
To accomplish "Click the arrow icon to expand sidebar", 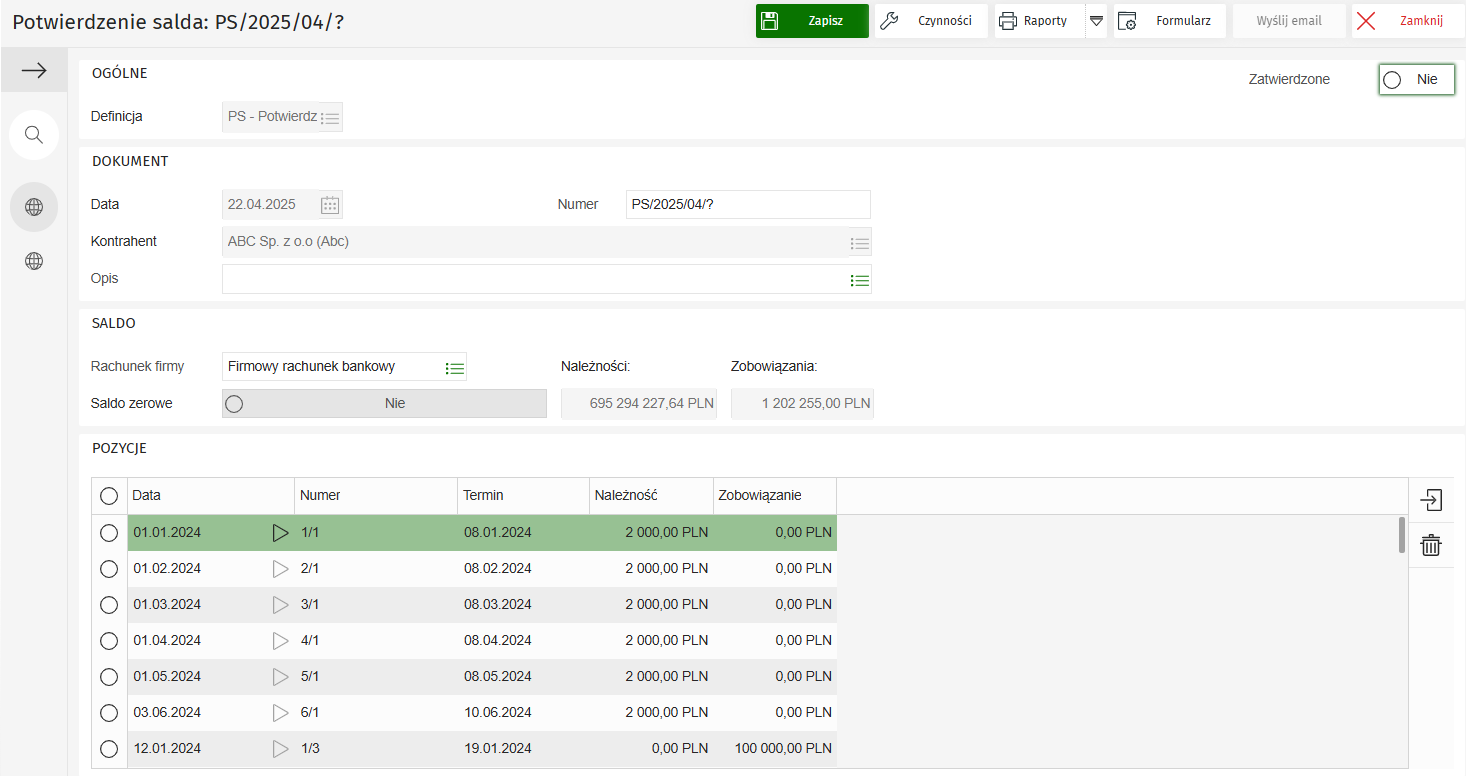I will click(34, 70).
